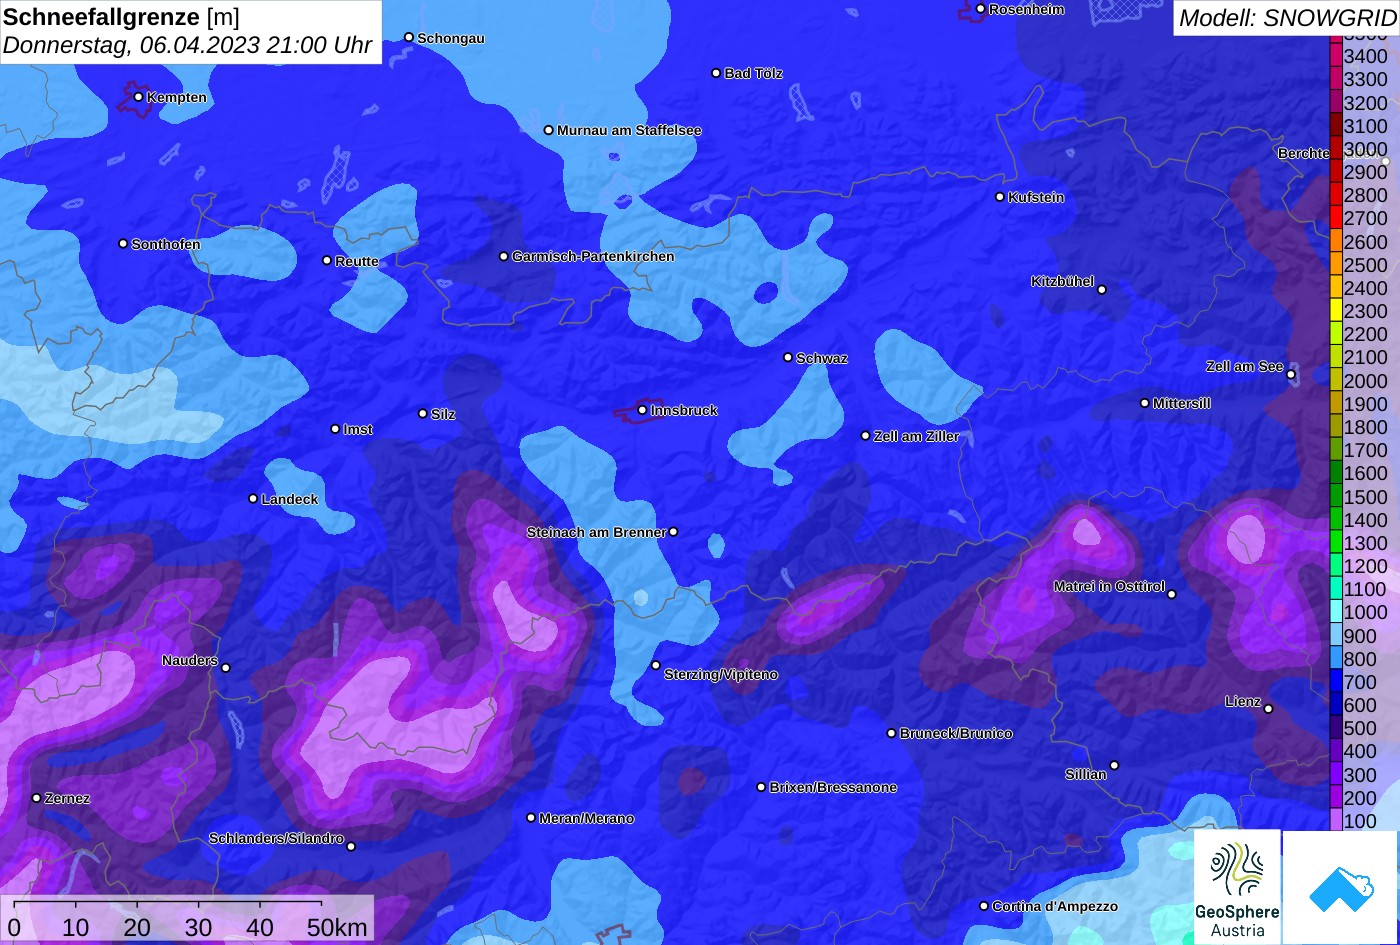Viewport: 1400px width, 945px height.
Task: Click the Schneefallgrenze [m] title
Action: pos(121,16)
